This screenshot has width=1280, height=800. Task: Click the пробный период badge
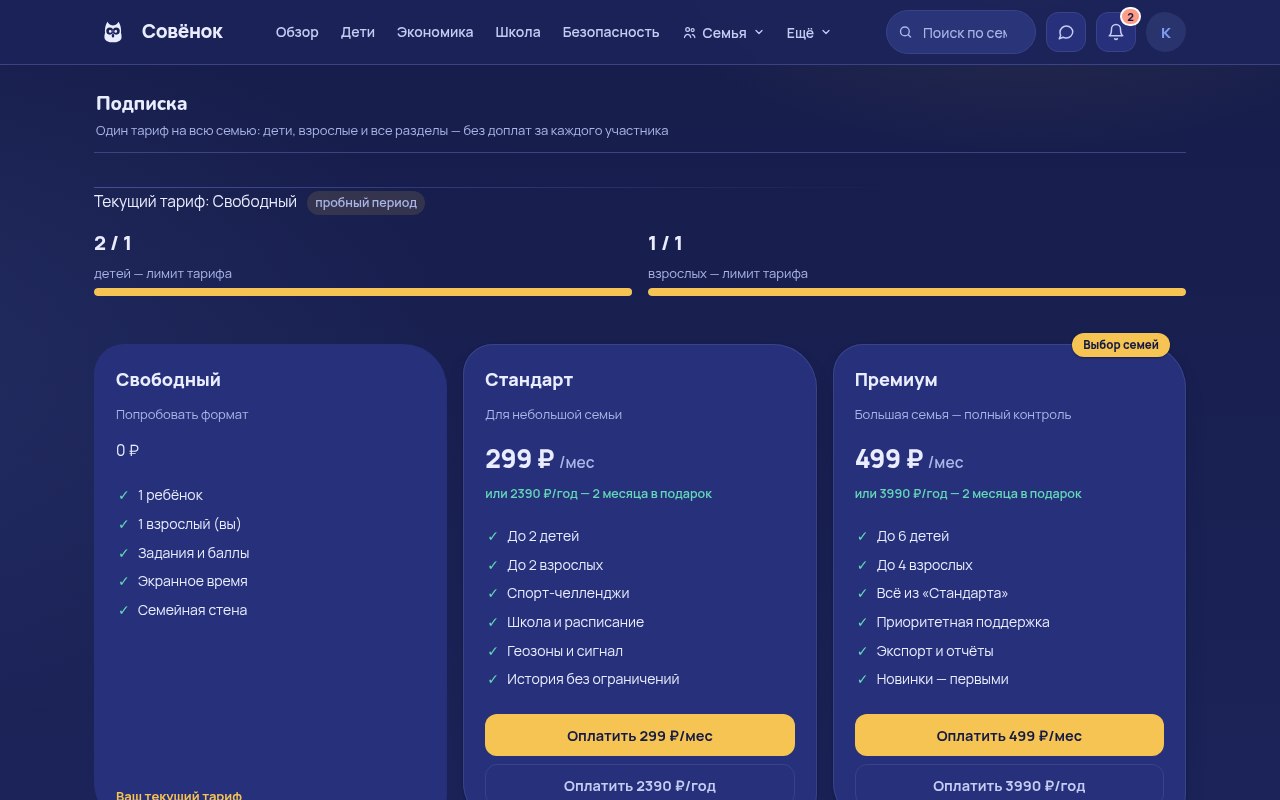point(366,203)
